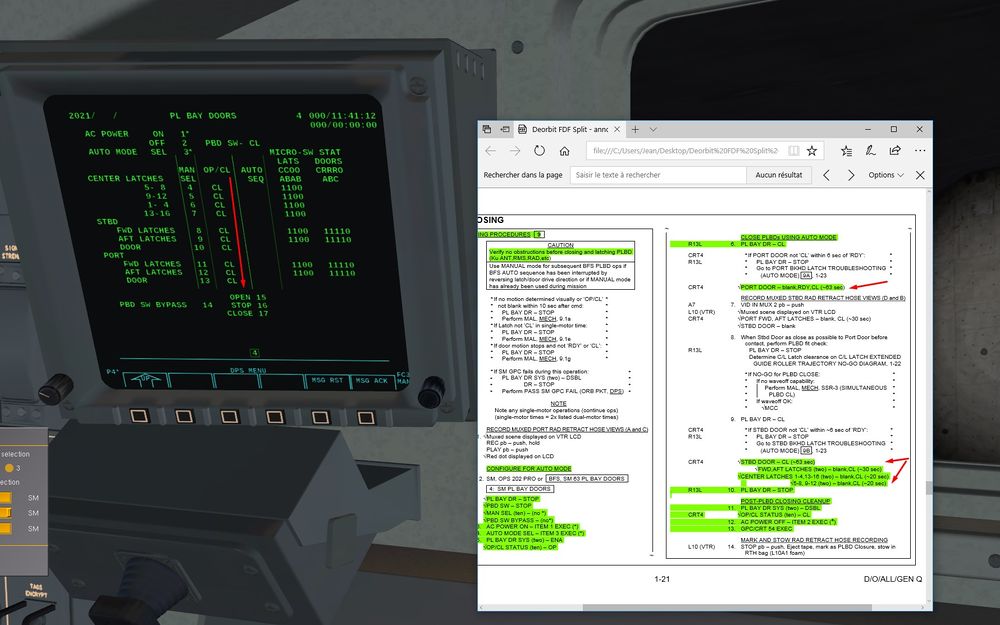Jump to next find result arrow
The image size is (1000, 625).
pos(851,175)
